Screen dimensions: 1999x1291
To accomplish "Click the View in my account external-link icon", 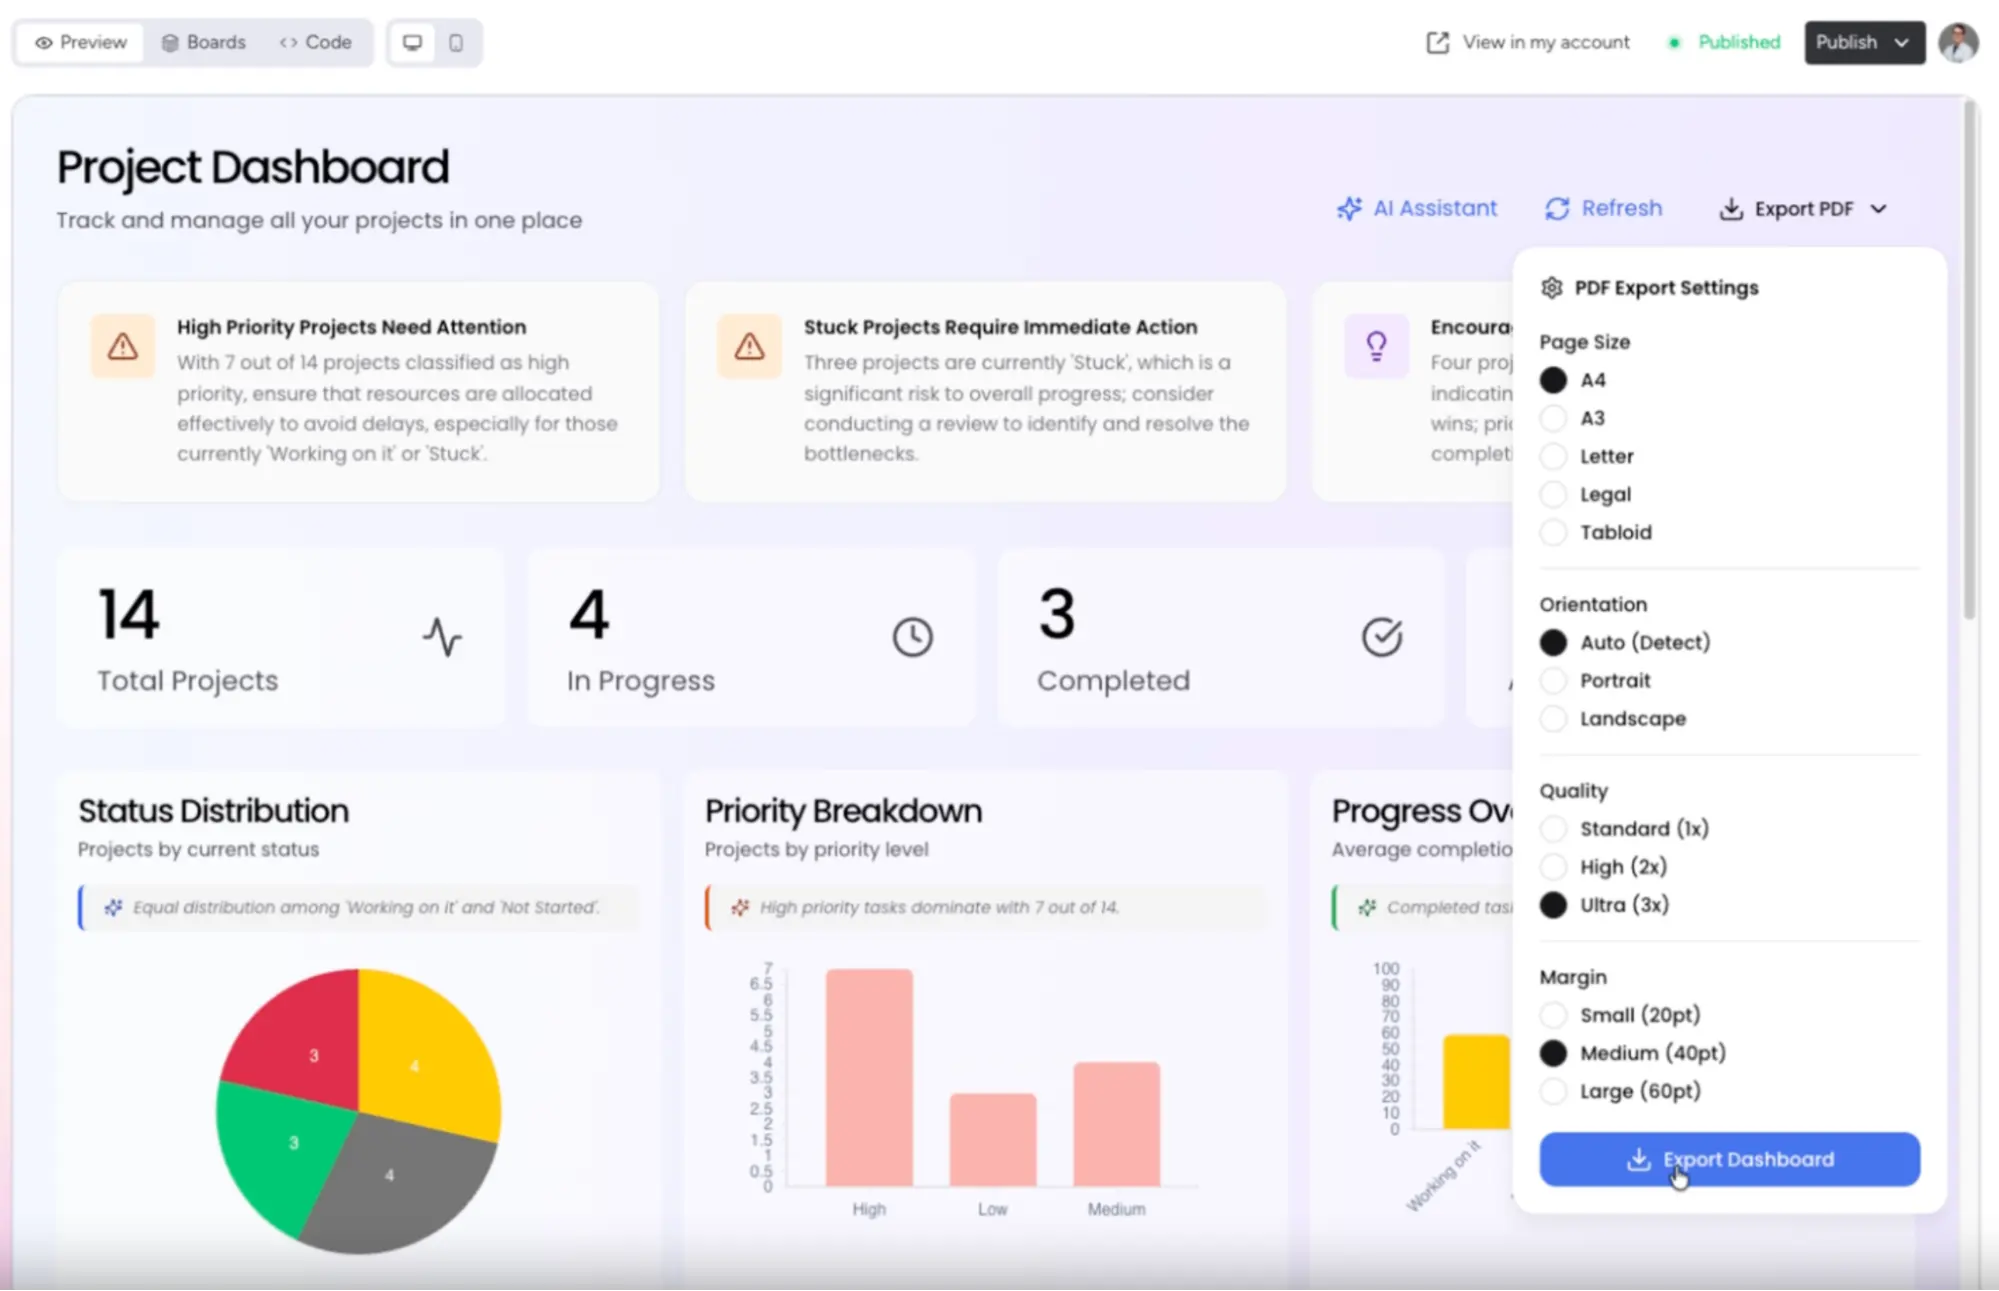I will coord(1437,42).
